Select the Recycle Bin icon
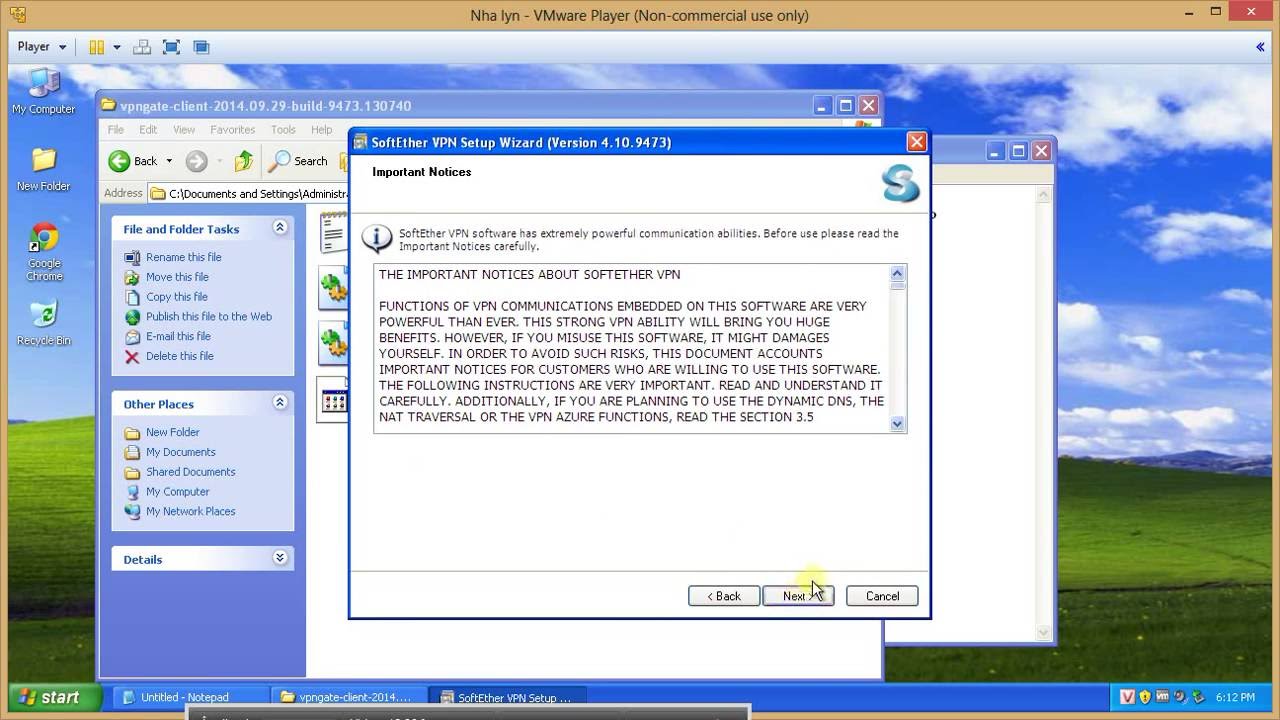The height and width of the screenshot is (720, 1280). [44, 323]
